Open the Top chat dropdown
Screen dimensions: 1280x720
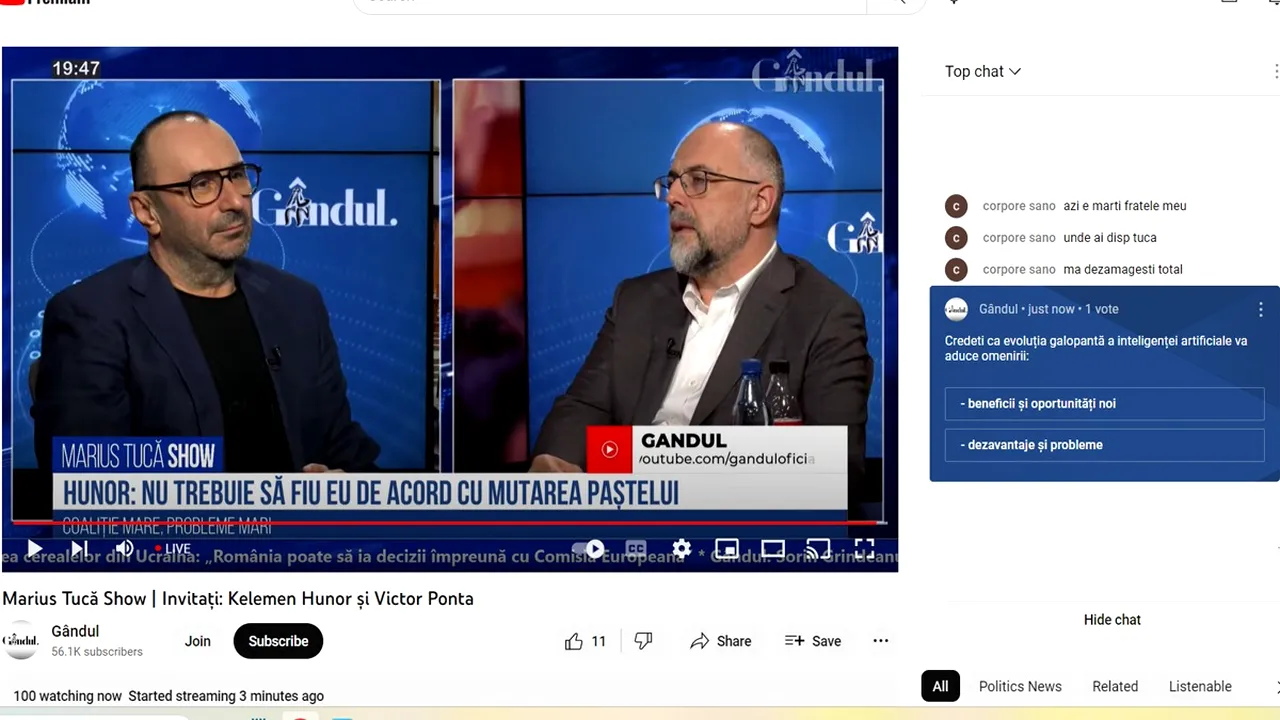[982, 71]
